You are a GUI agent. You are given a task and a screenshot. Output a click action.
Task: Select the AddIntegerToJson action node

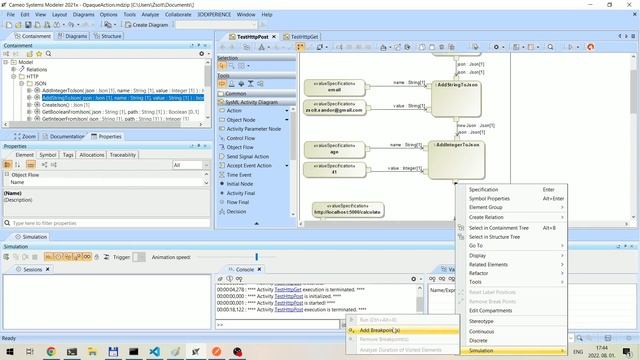(456, 160)
